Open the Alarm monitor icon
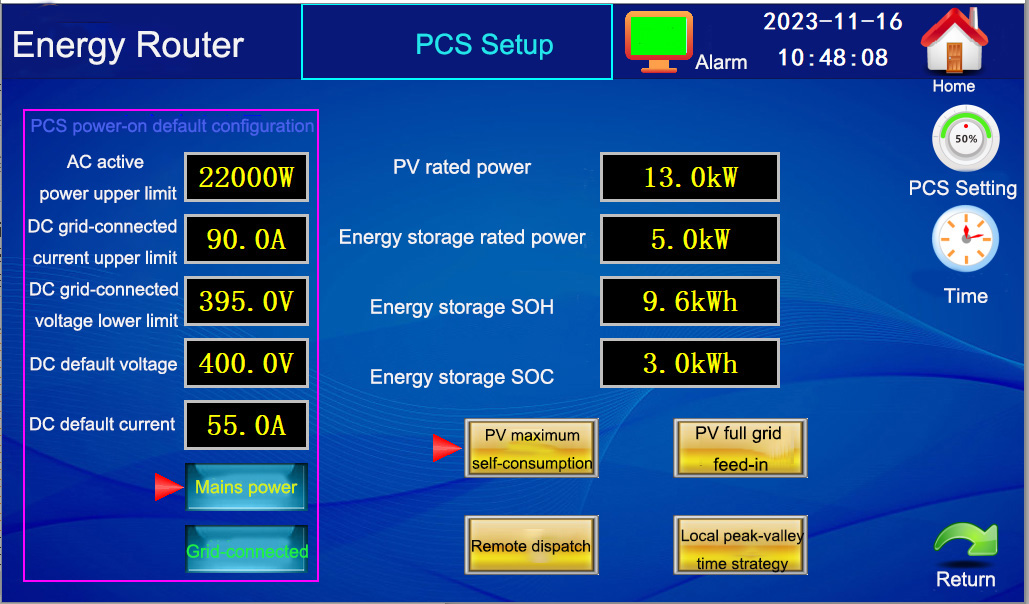Image resolution: width=1029 pixels, height=604 pixels. click(x=658, y=41)
